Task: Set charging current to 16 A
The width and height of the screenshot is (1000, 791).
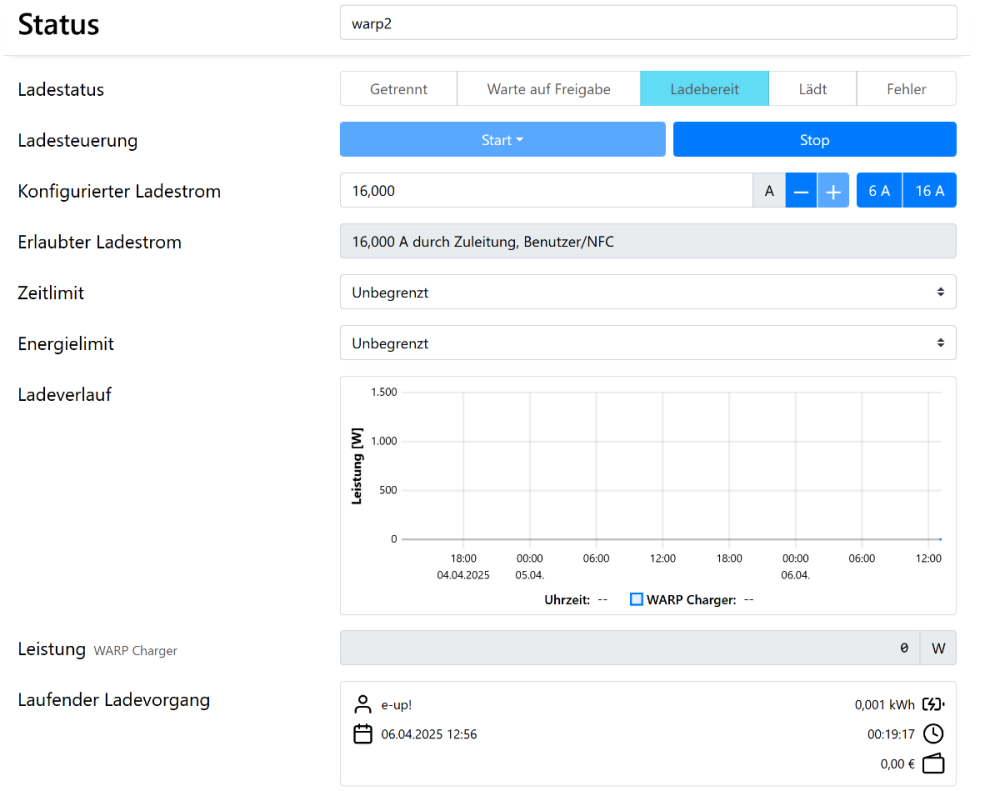Action: coord(929,191)
